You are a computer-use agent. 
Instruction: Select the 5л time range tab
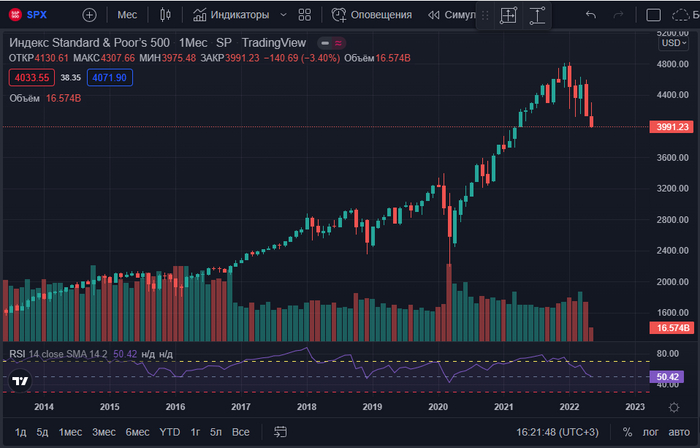(x=215, y=432)
